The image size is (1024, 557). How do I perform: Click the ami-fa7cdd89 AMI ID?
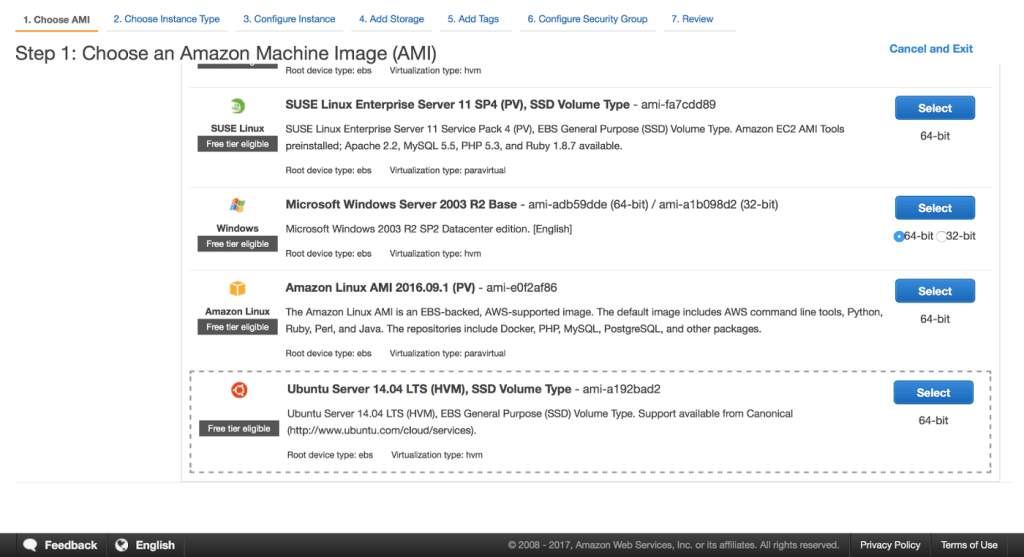click(678, 104)
